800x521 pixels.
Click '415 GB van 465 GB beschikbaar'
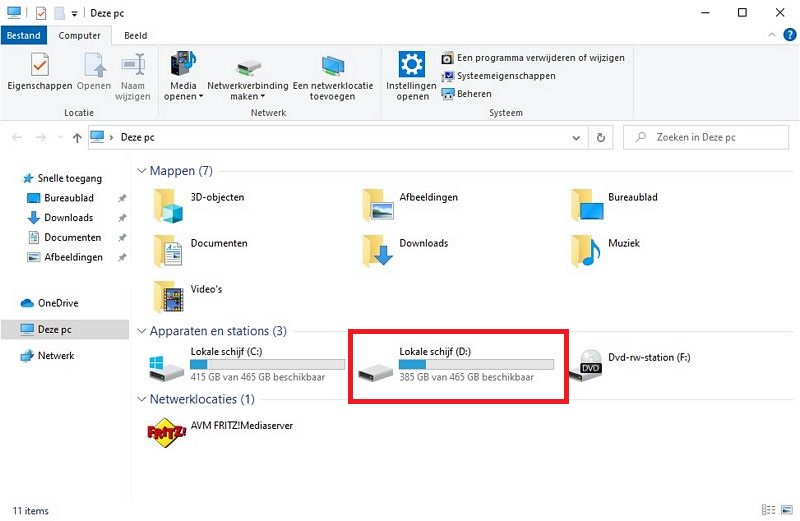(x=258, y=377)
